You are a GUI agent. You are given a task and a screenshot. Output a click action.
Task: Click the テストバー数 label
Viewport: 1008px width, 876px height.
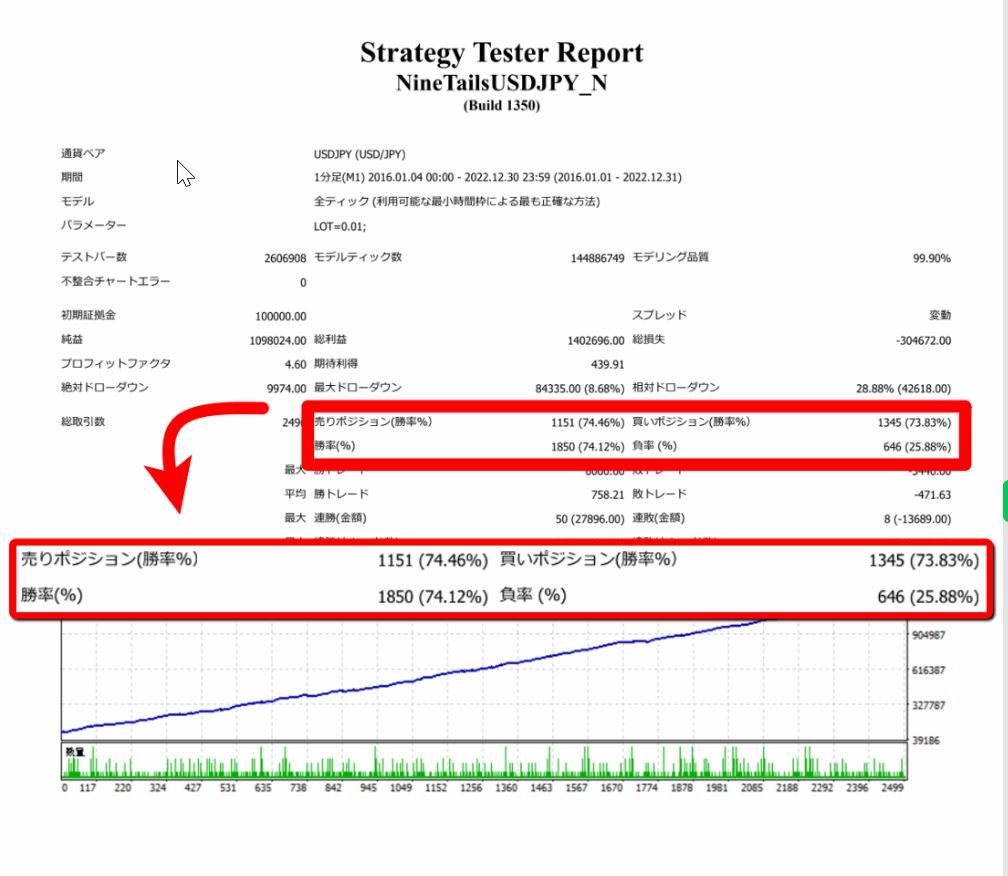click(x=94, y=257)
